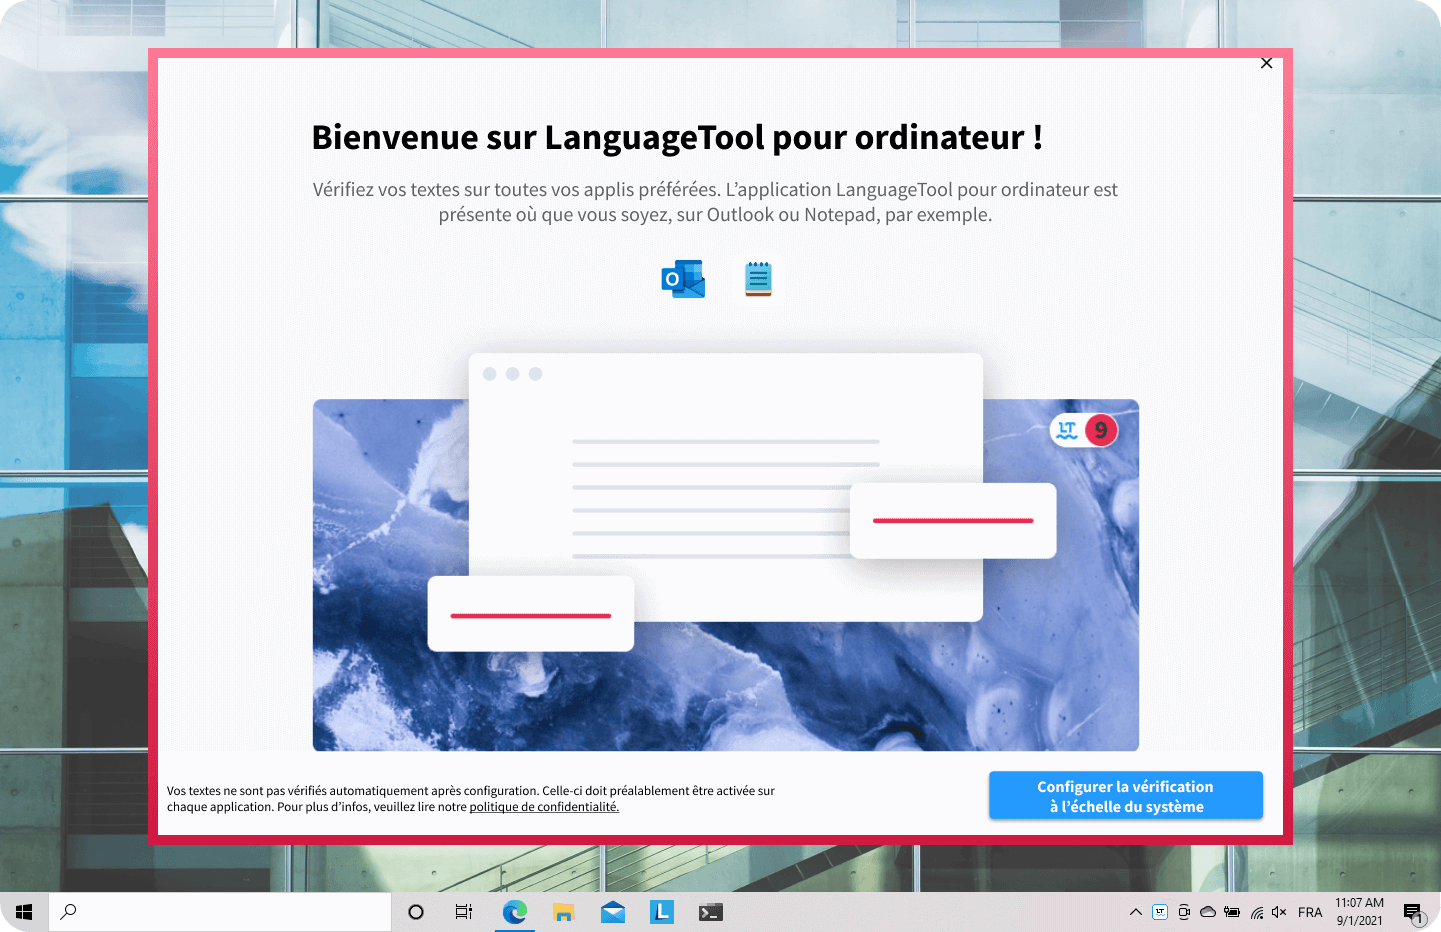Click the Notepad app icon
This screenshot has height=932, width=1441.
point(758,279)
